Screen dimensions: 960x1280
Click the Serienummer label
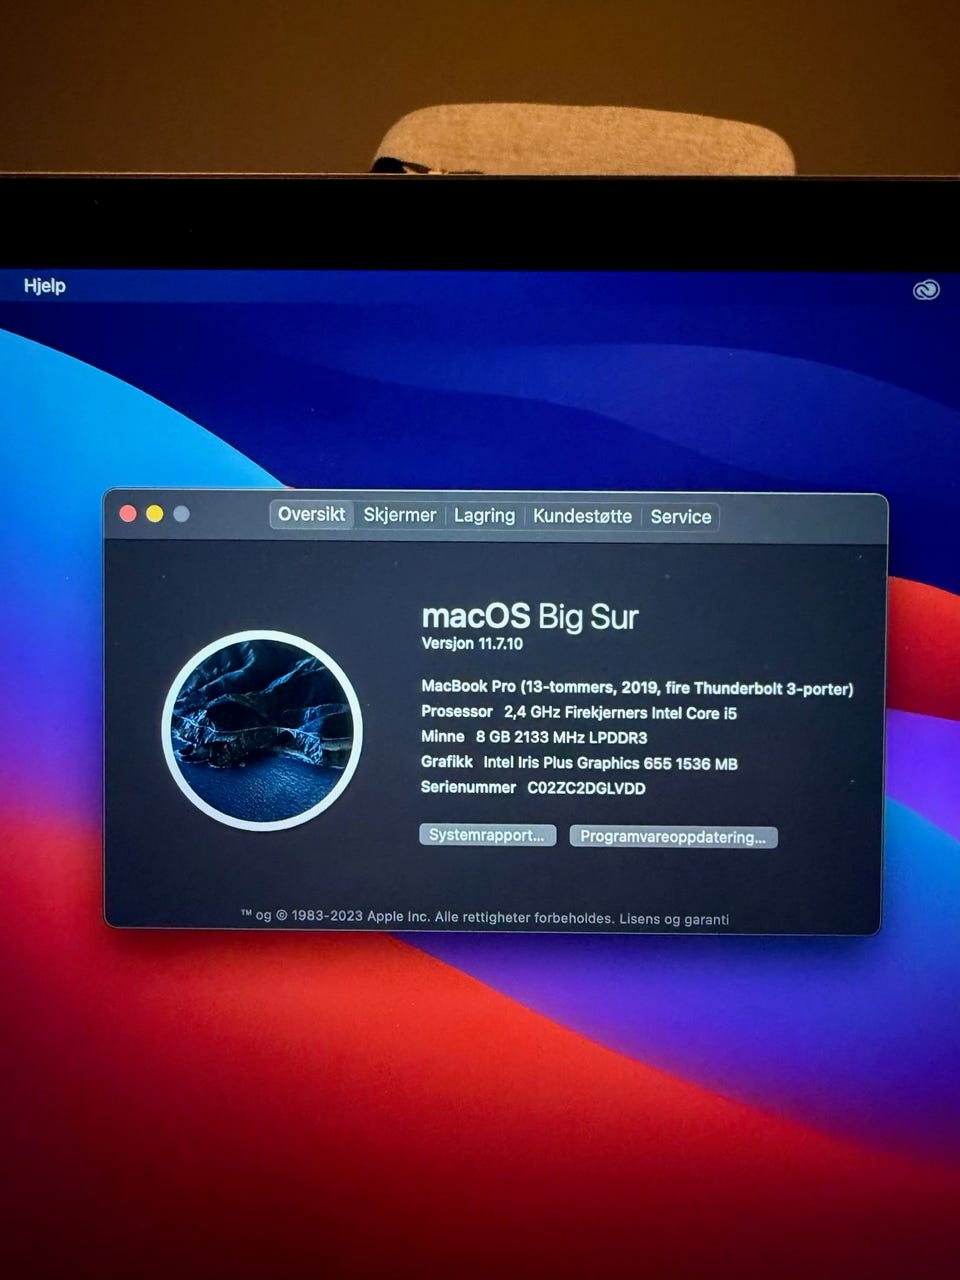pyautogui.click(x=469, y=788)
